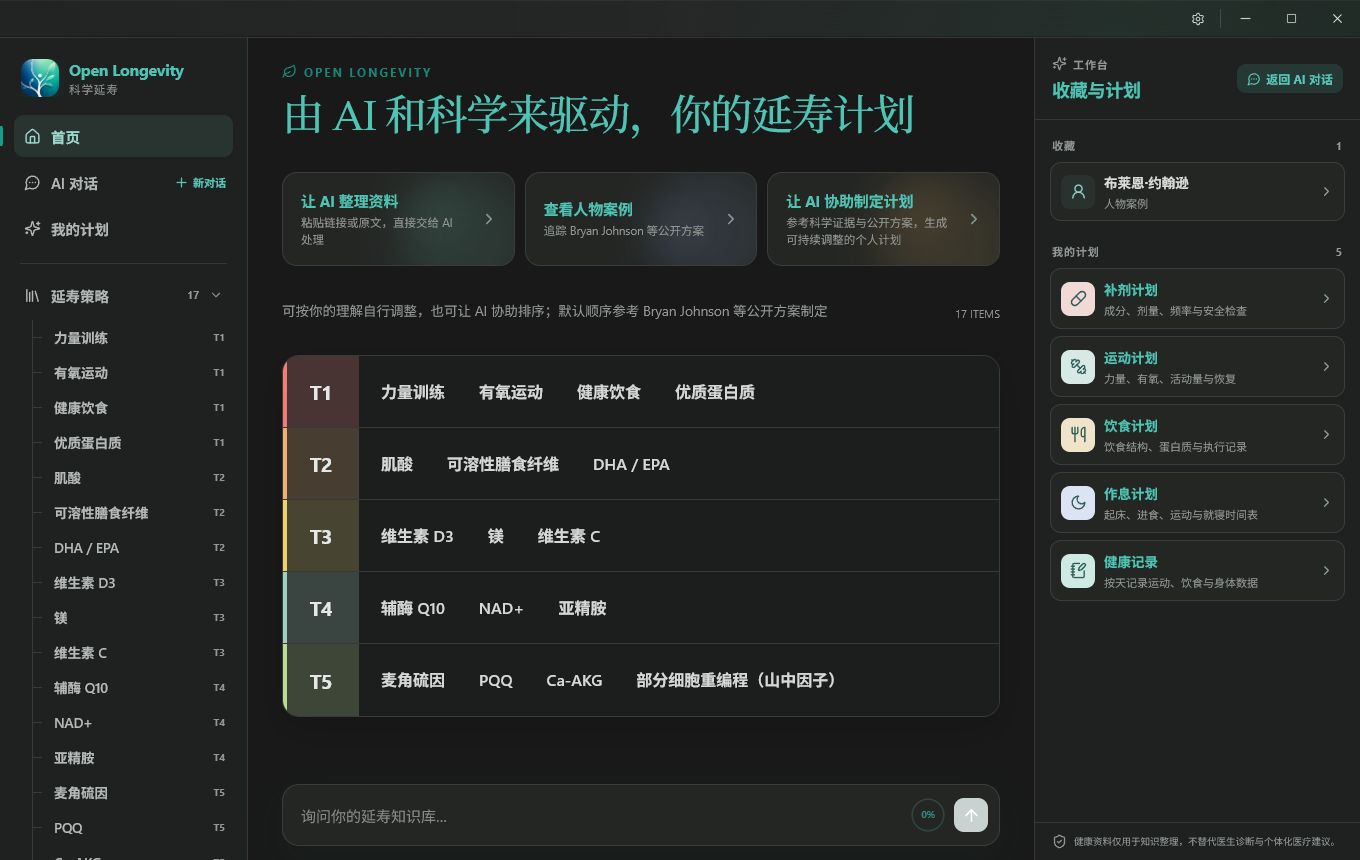This screenshot has width=1360, height=860.
Task: Click the 17 ITEMS count label
Action: pos(977,314)
